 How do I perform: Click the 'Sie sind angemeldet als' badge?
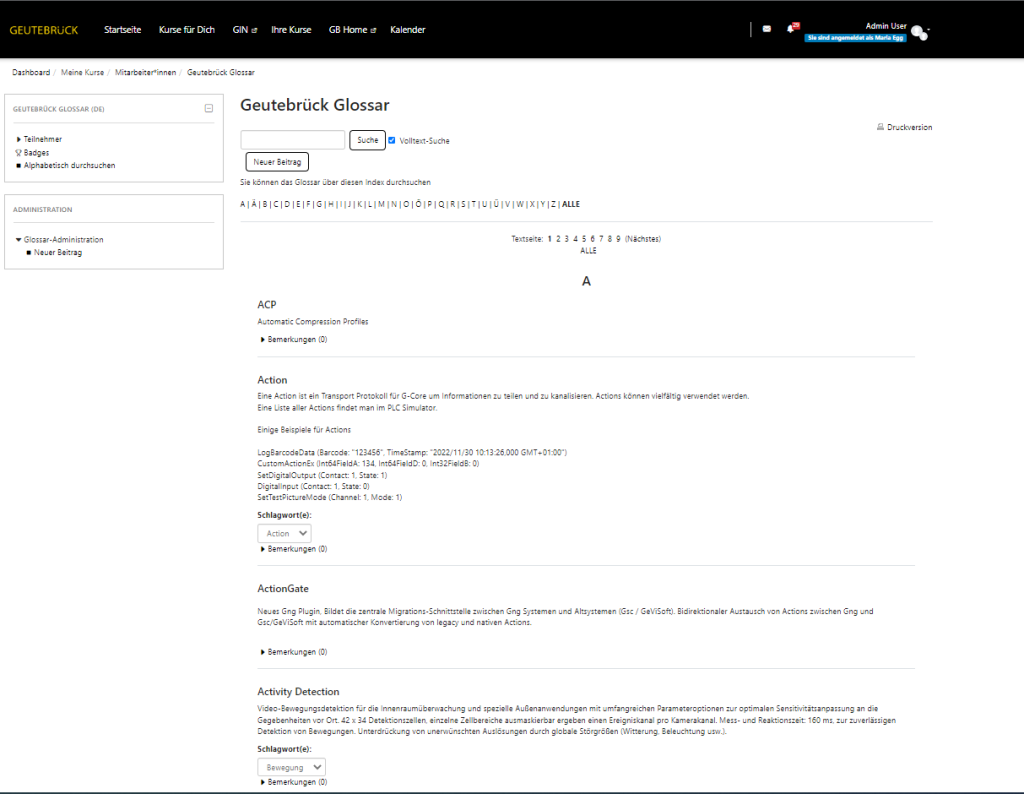coord(856,38)
